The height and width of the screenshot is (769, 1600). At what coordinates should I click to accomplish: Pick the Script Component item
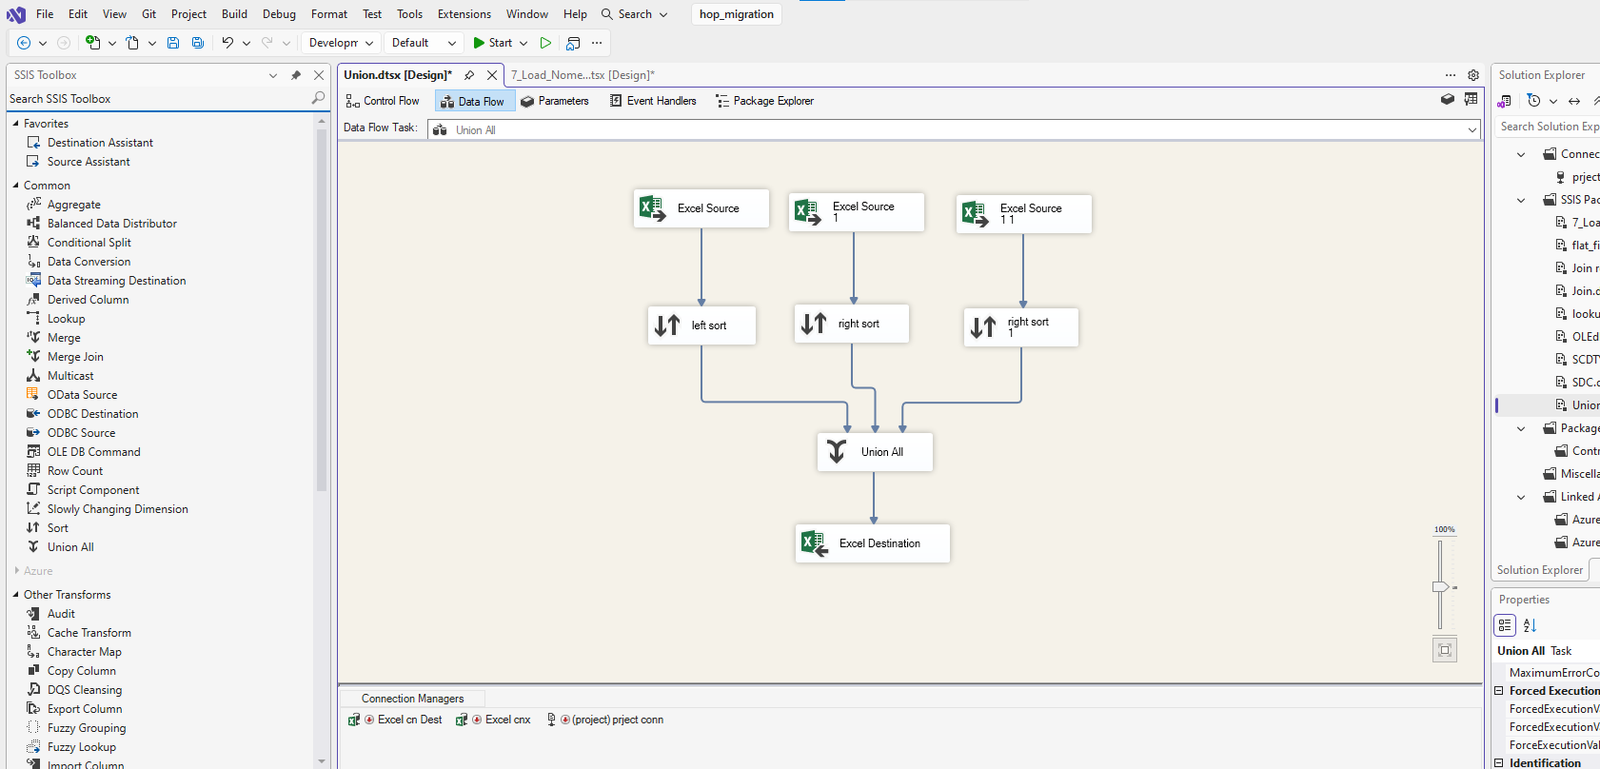pos(92,489)
